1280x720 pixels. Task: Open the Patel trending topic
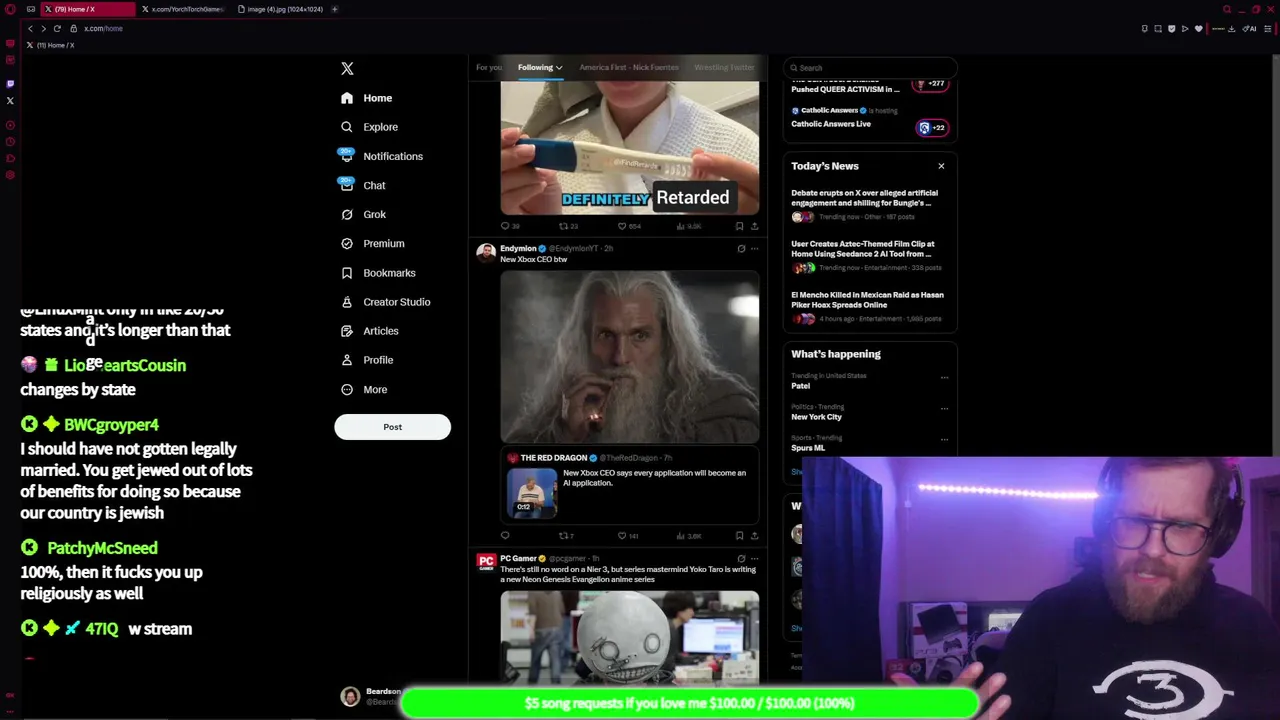pyautogui.click(x=801, y=386)
